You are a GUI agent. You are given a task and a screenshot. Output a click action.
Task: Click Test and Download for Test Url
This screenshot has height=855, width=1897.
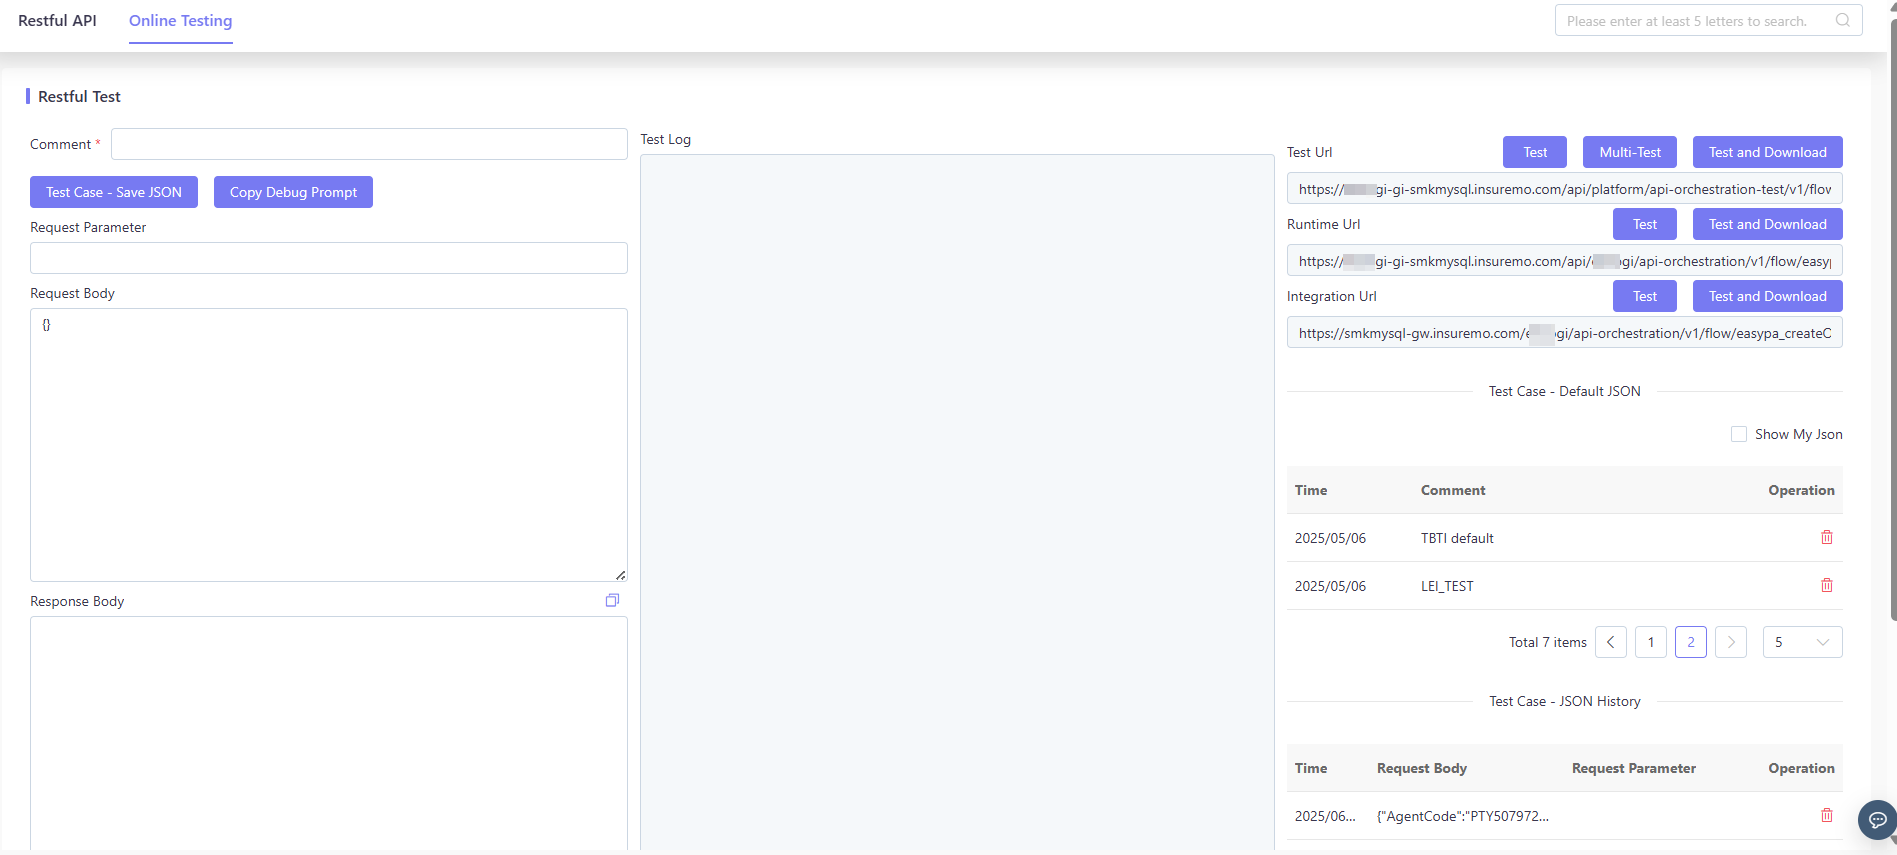pyautogui.click(x=1768, y=152)
